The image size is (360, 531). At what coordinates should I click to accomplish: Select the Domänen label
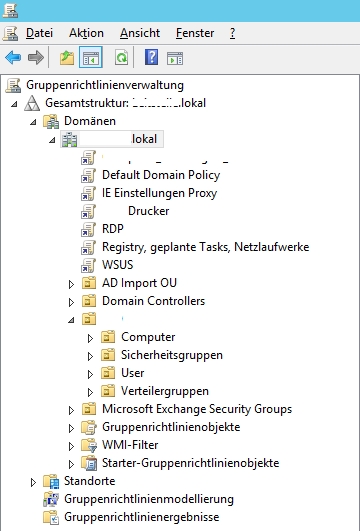[x=90, y=121]
